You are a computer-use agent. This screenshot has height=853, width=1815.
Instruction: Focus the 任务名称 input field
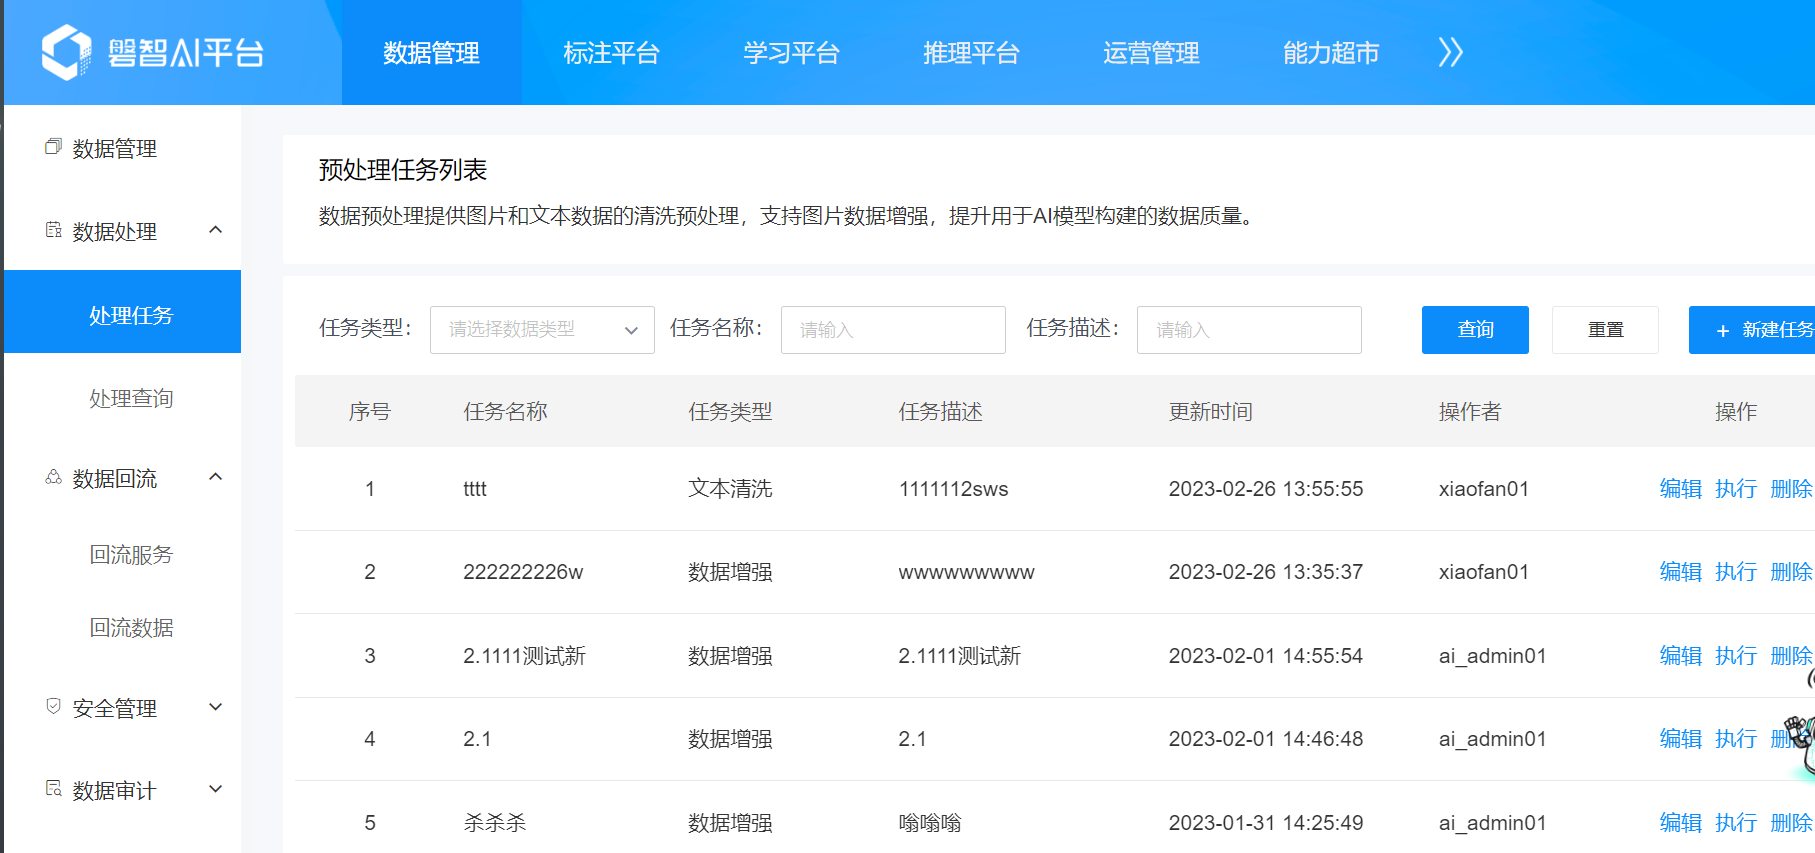click(x=893, y=330)
